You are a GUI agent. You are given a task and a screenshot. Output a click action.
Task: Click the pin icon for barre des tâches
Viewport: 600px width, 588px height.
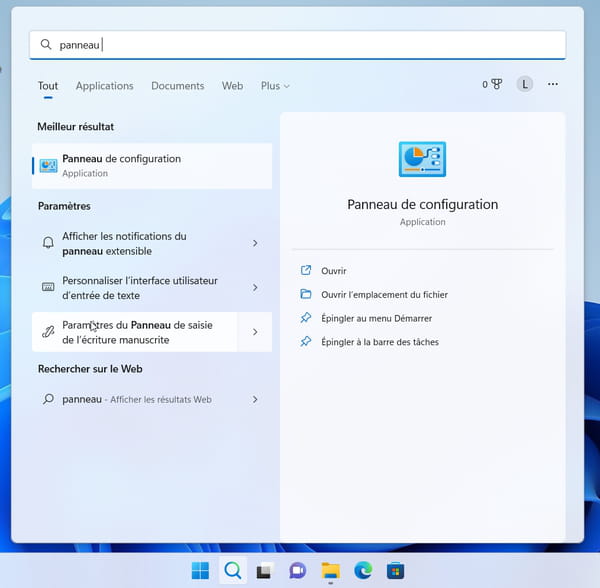point(306,342)
